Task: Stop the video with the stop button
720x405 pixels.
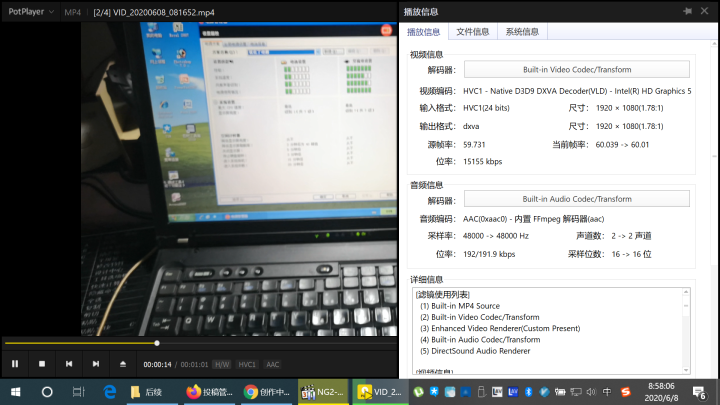Action: (x=42, y=363)
